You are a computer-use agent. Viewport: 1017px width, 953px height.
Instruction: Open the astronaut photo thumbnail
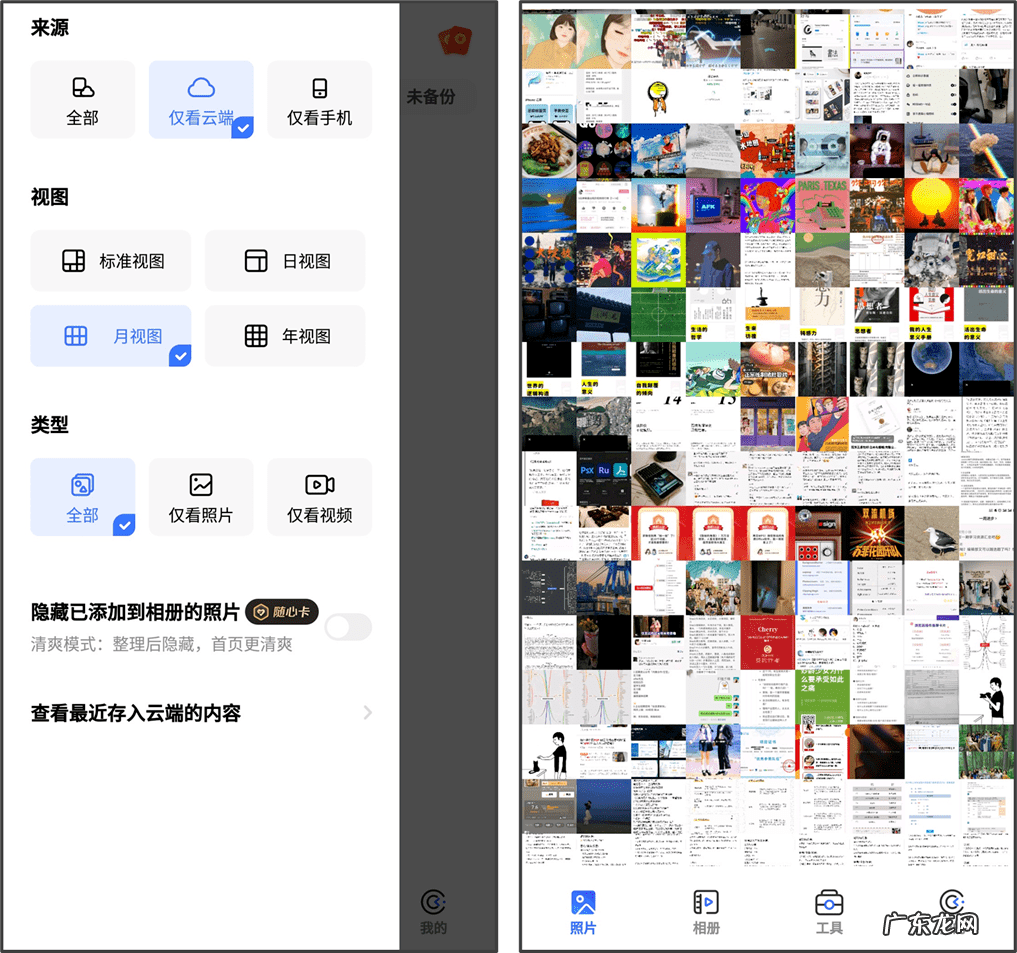877,148
